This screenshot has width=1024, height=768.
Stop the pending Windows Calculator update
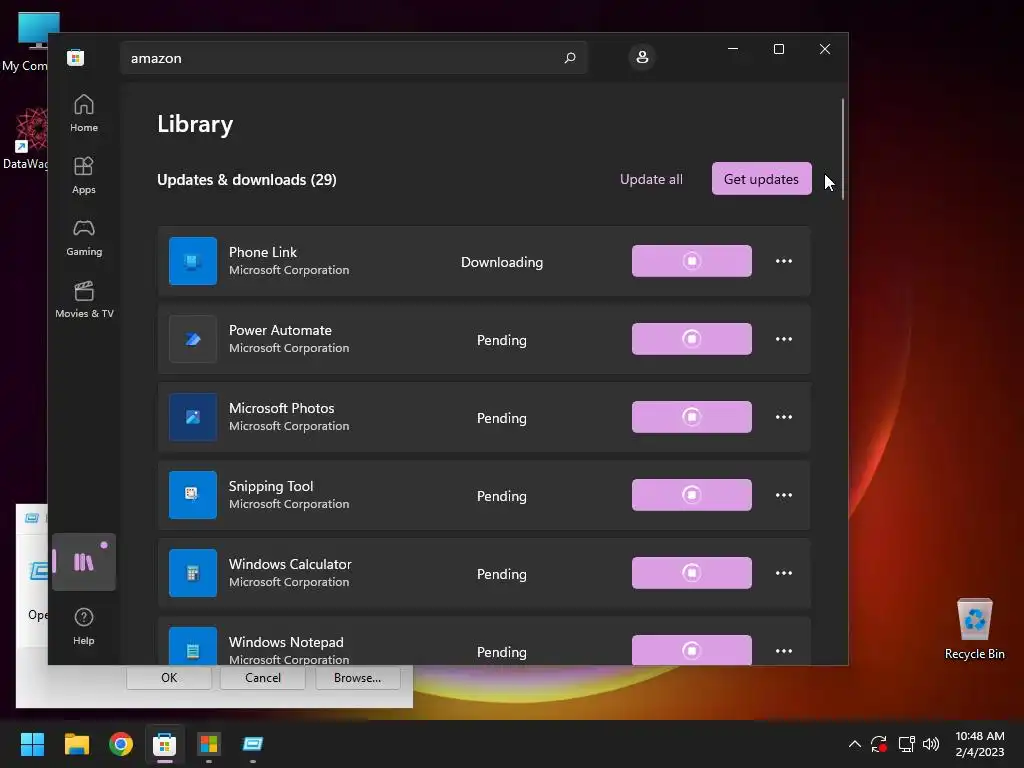click(x=692, y=573)
